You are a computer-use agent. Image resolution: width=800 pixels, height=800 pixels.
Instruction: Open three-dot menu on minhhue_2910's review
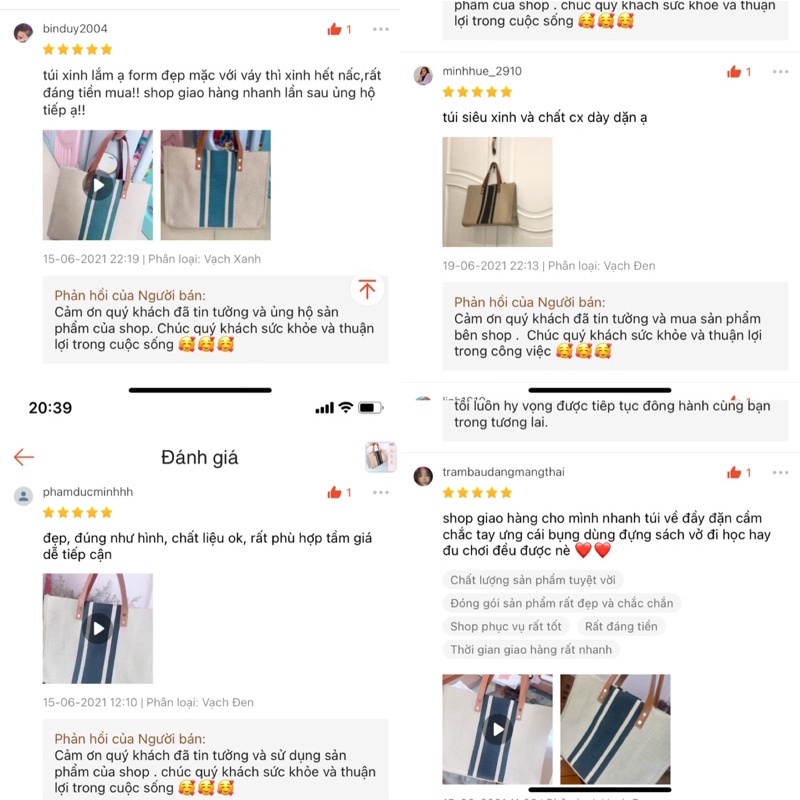[780, 72]
